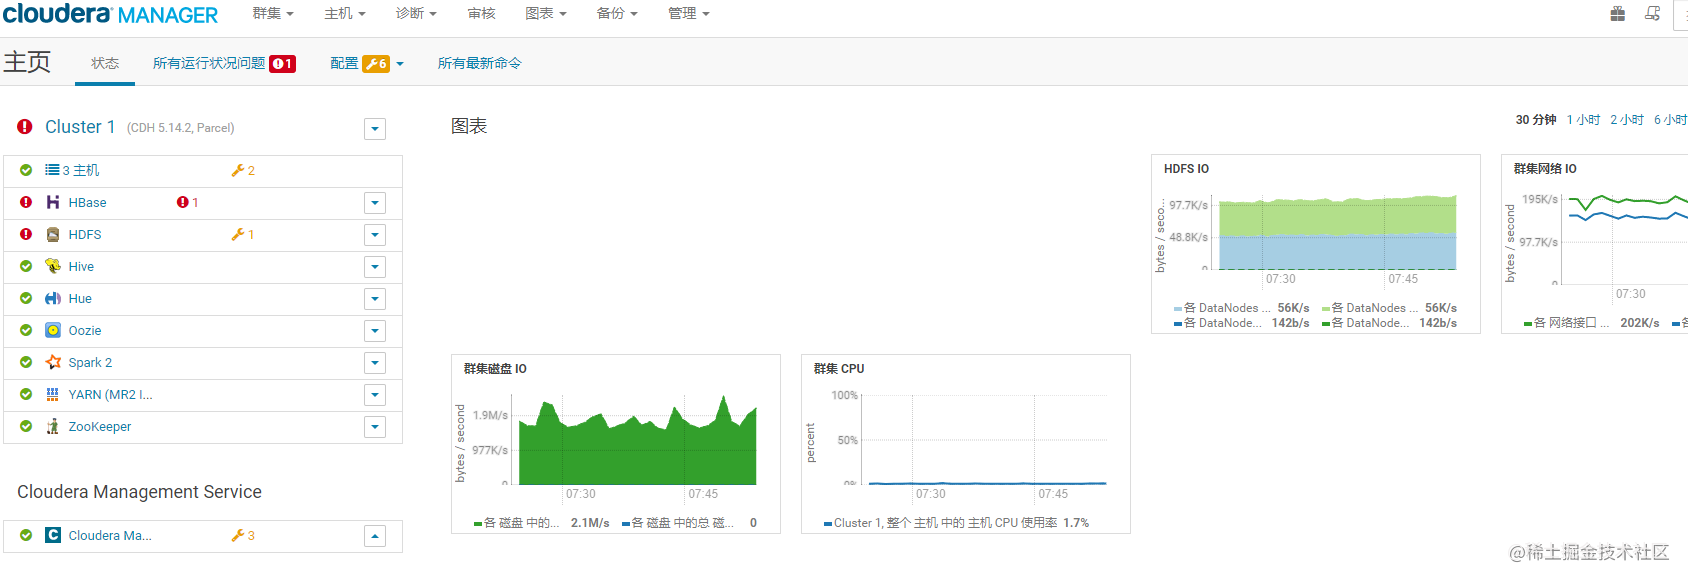
Task: Click the ZooKeeper green health status icon
Action: click(x=26, y=426)
